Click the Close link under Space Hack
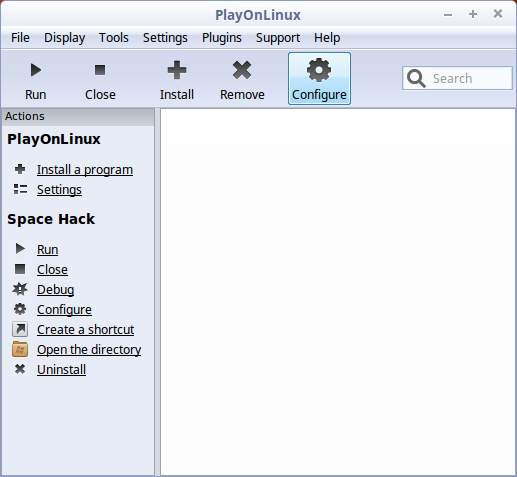The image size is (517, 477). coord(52,270)
